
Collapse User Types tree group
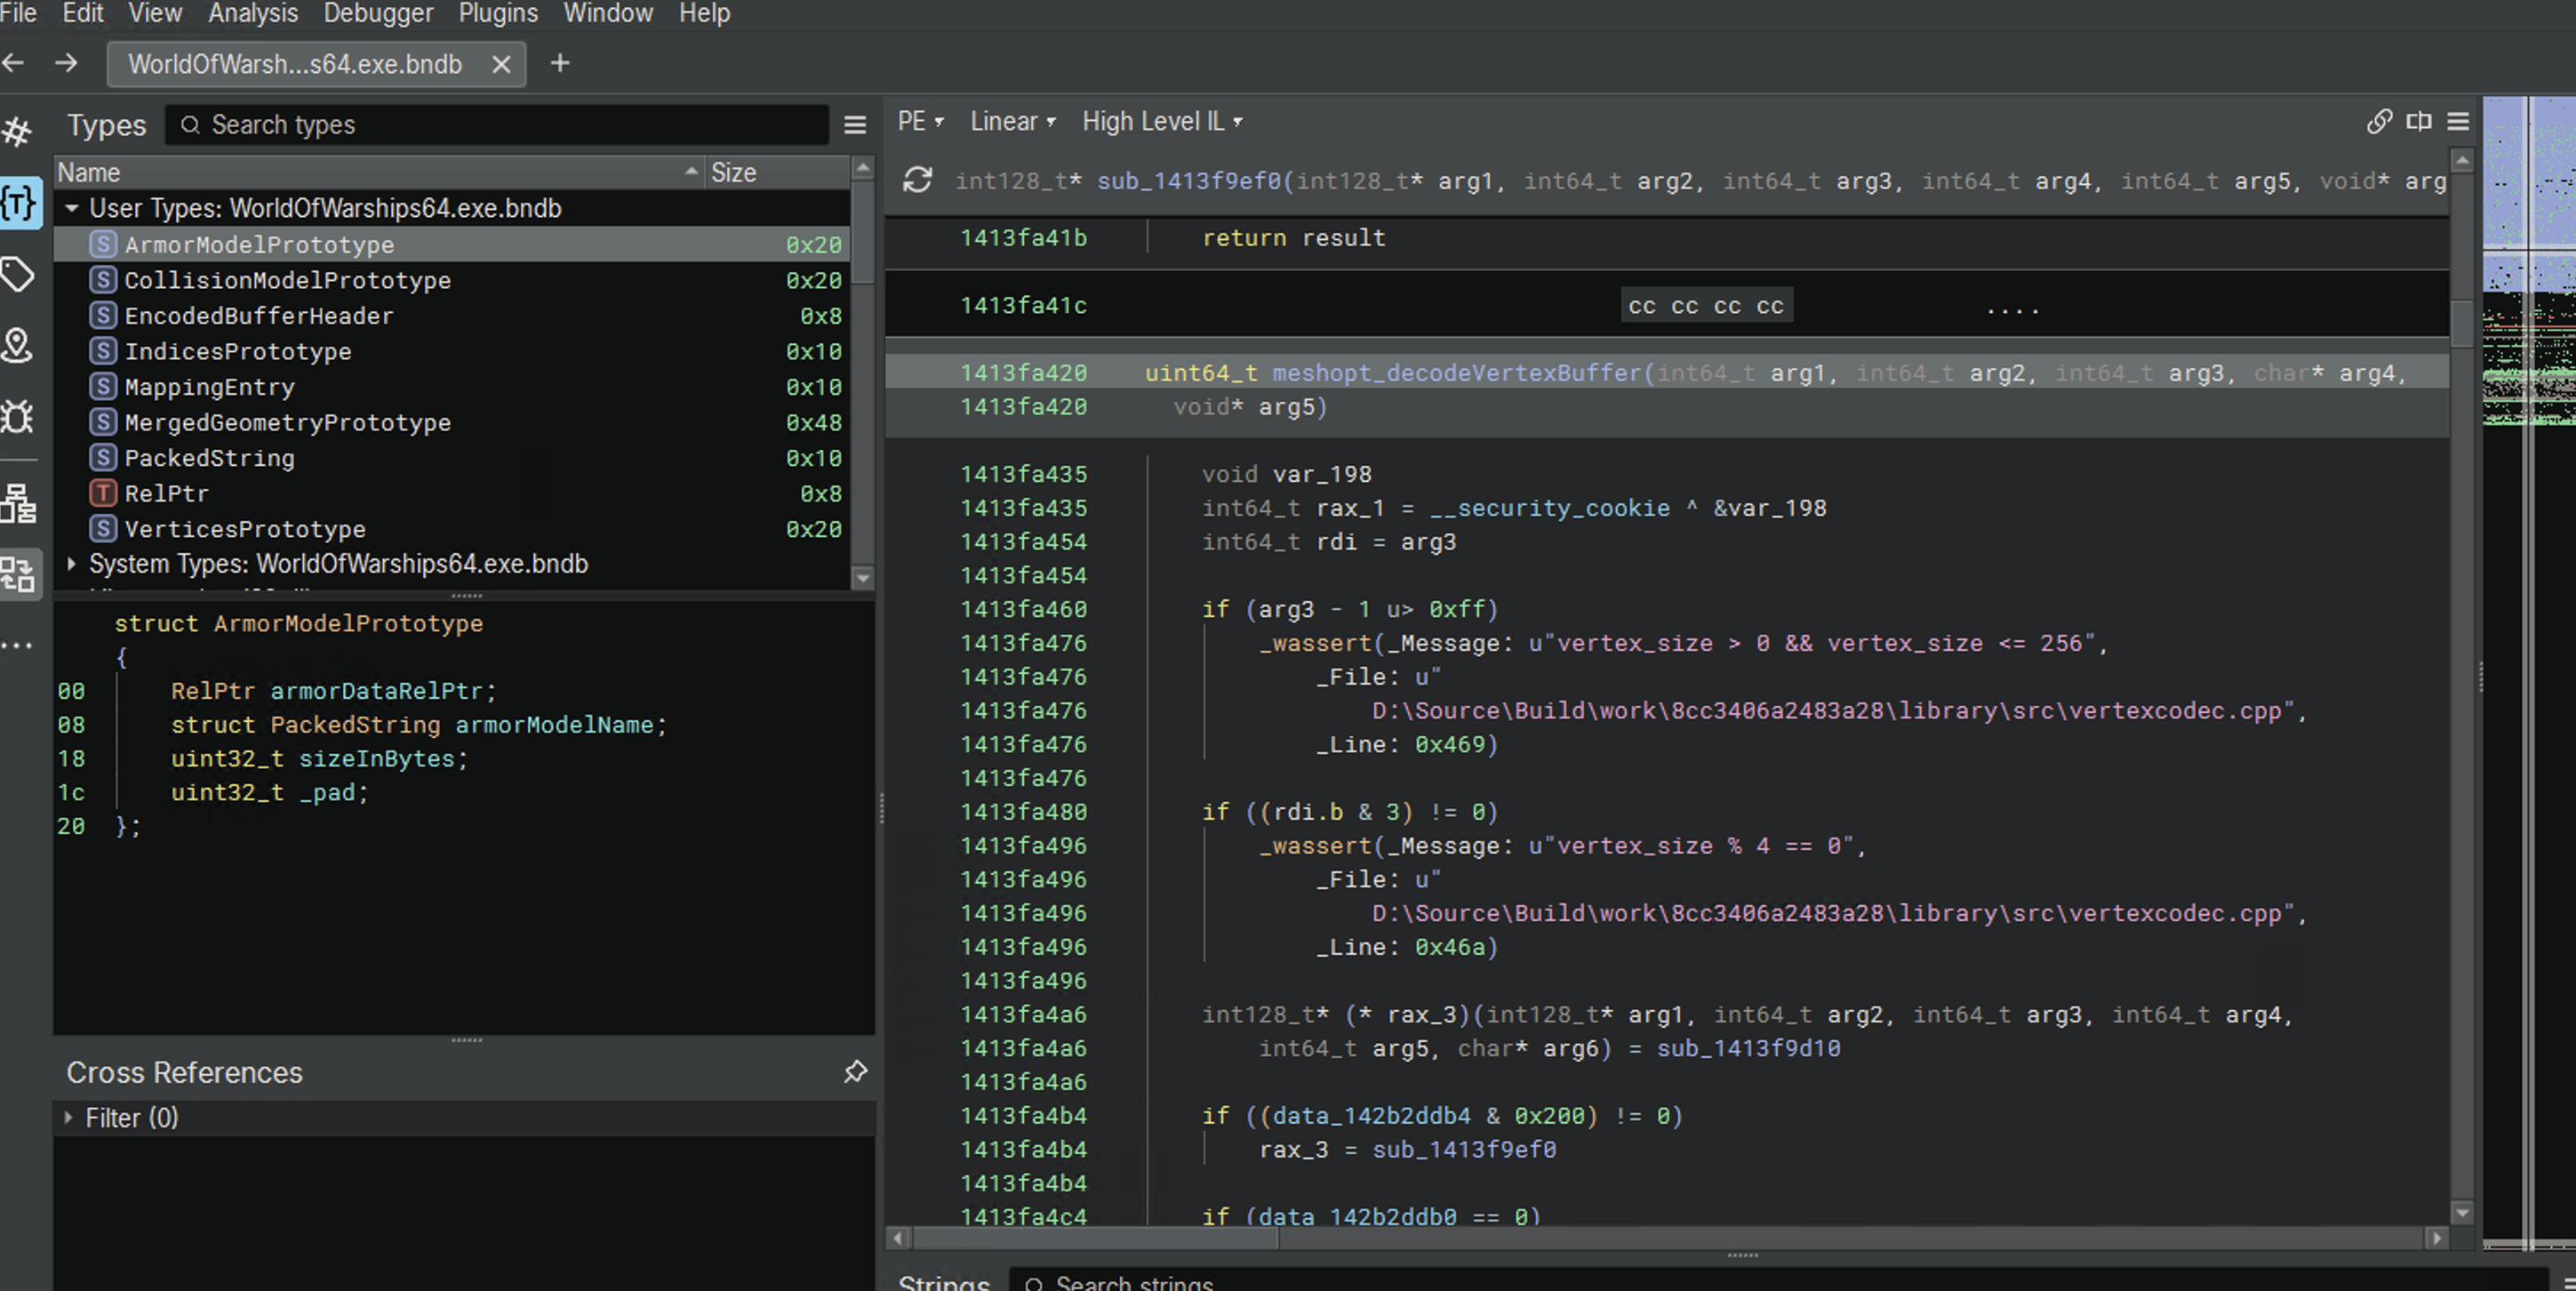pos(72,208)
